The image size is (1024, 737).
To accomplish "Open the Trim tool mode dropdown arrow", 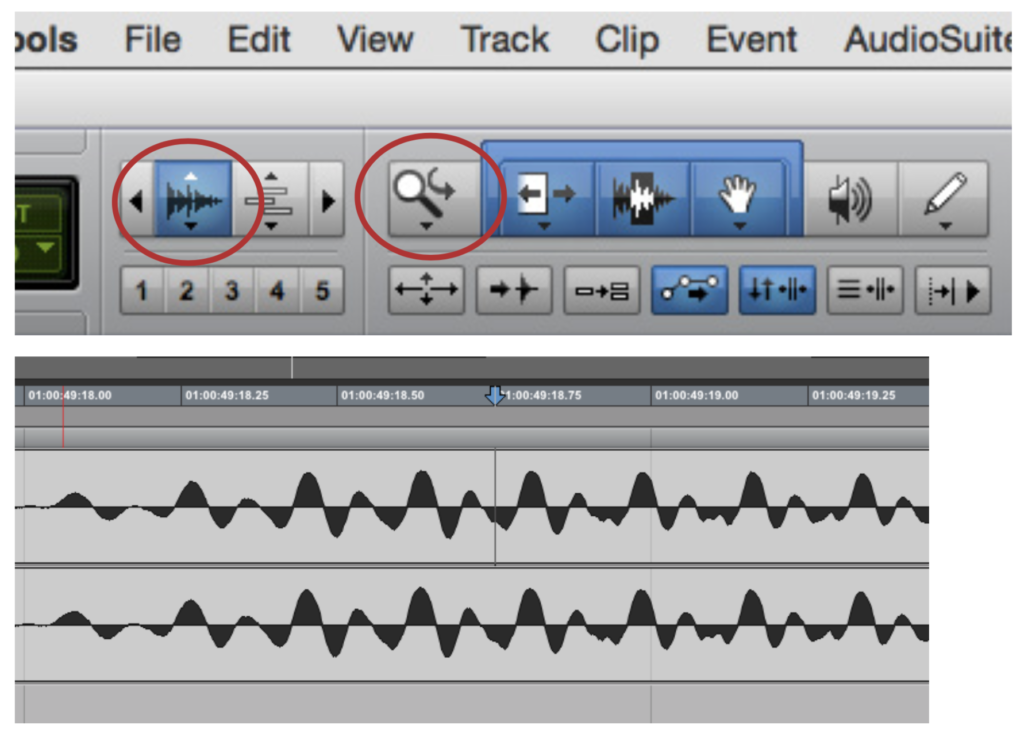I will pyautogui.click(x=543, y=226).
